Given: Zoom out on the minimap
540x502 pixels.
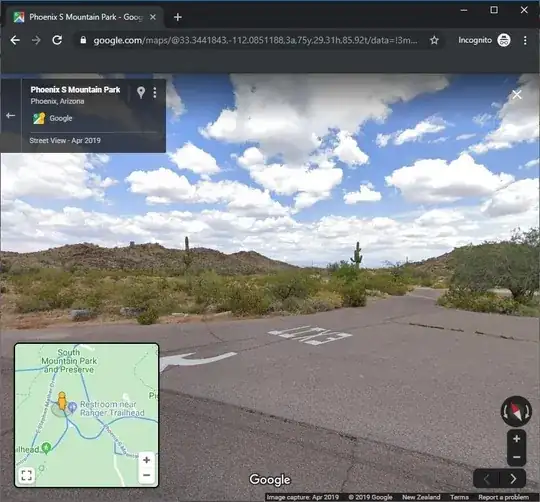Looking at the screenshot, I should pos(147,475).
